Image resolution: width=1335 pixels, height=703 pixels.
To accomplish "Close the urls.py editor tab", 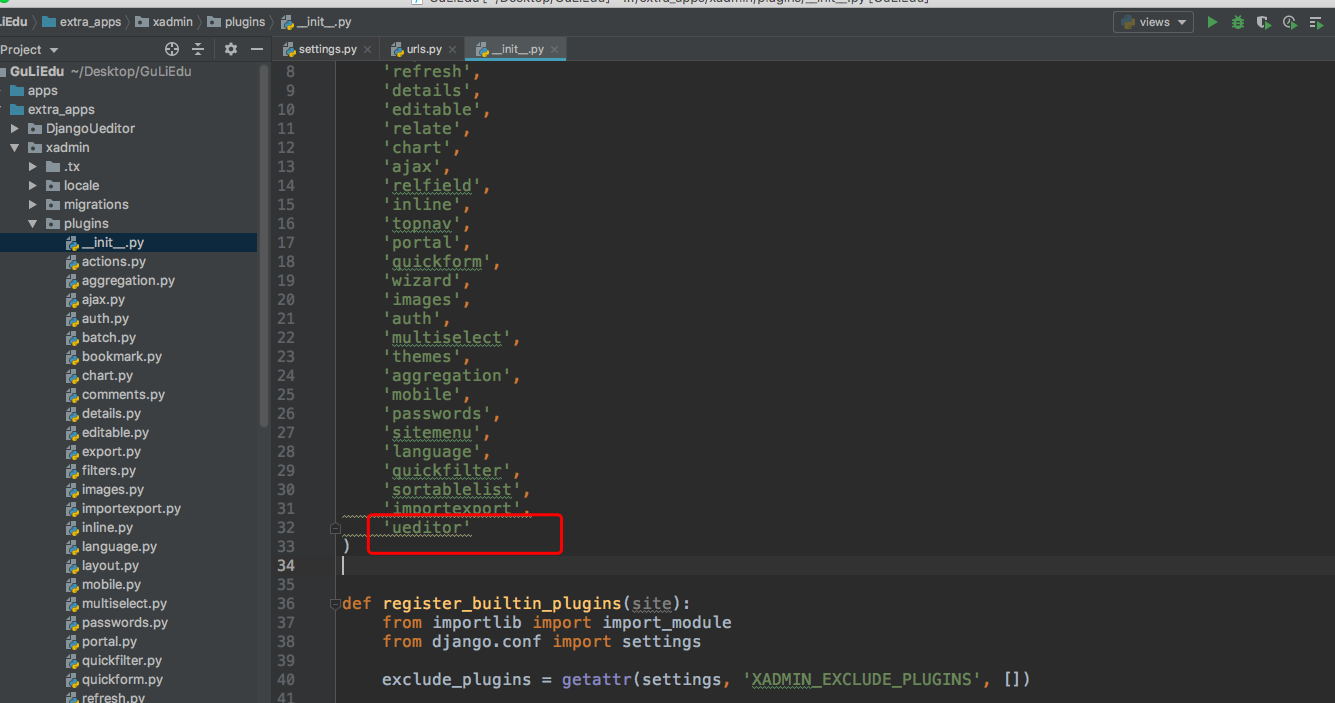I will coord(453,49).
